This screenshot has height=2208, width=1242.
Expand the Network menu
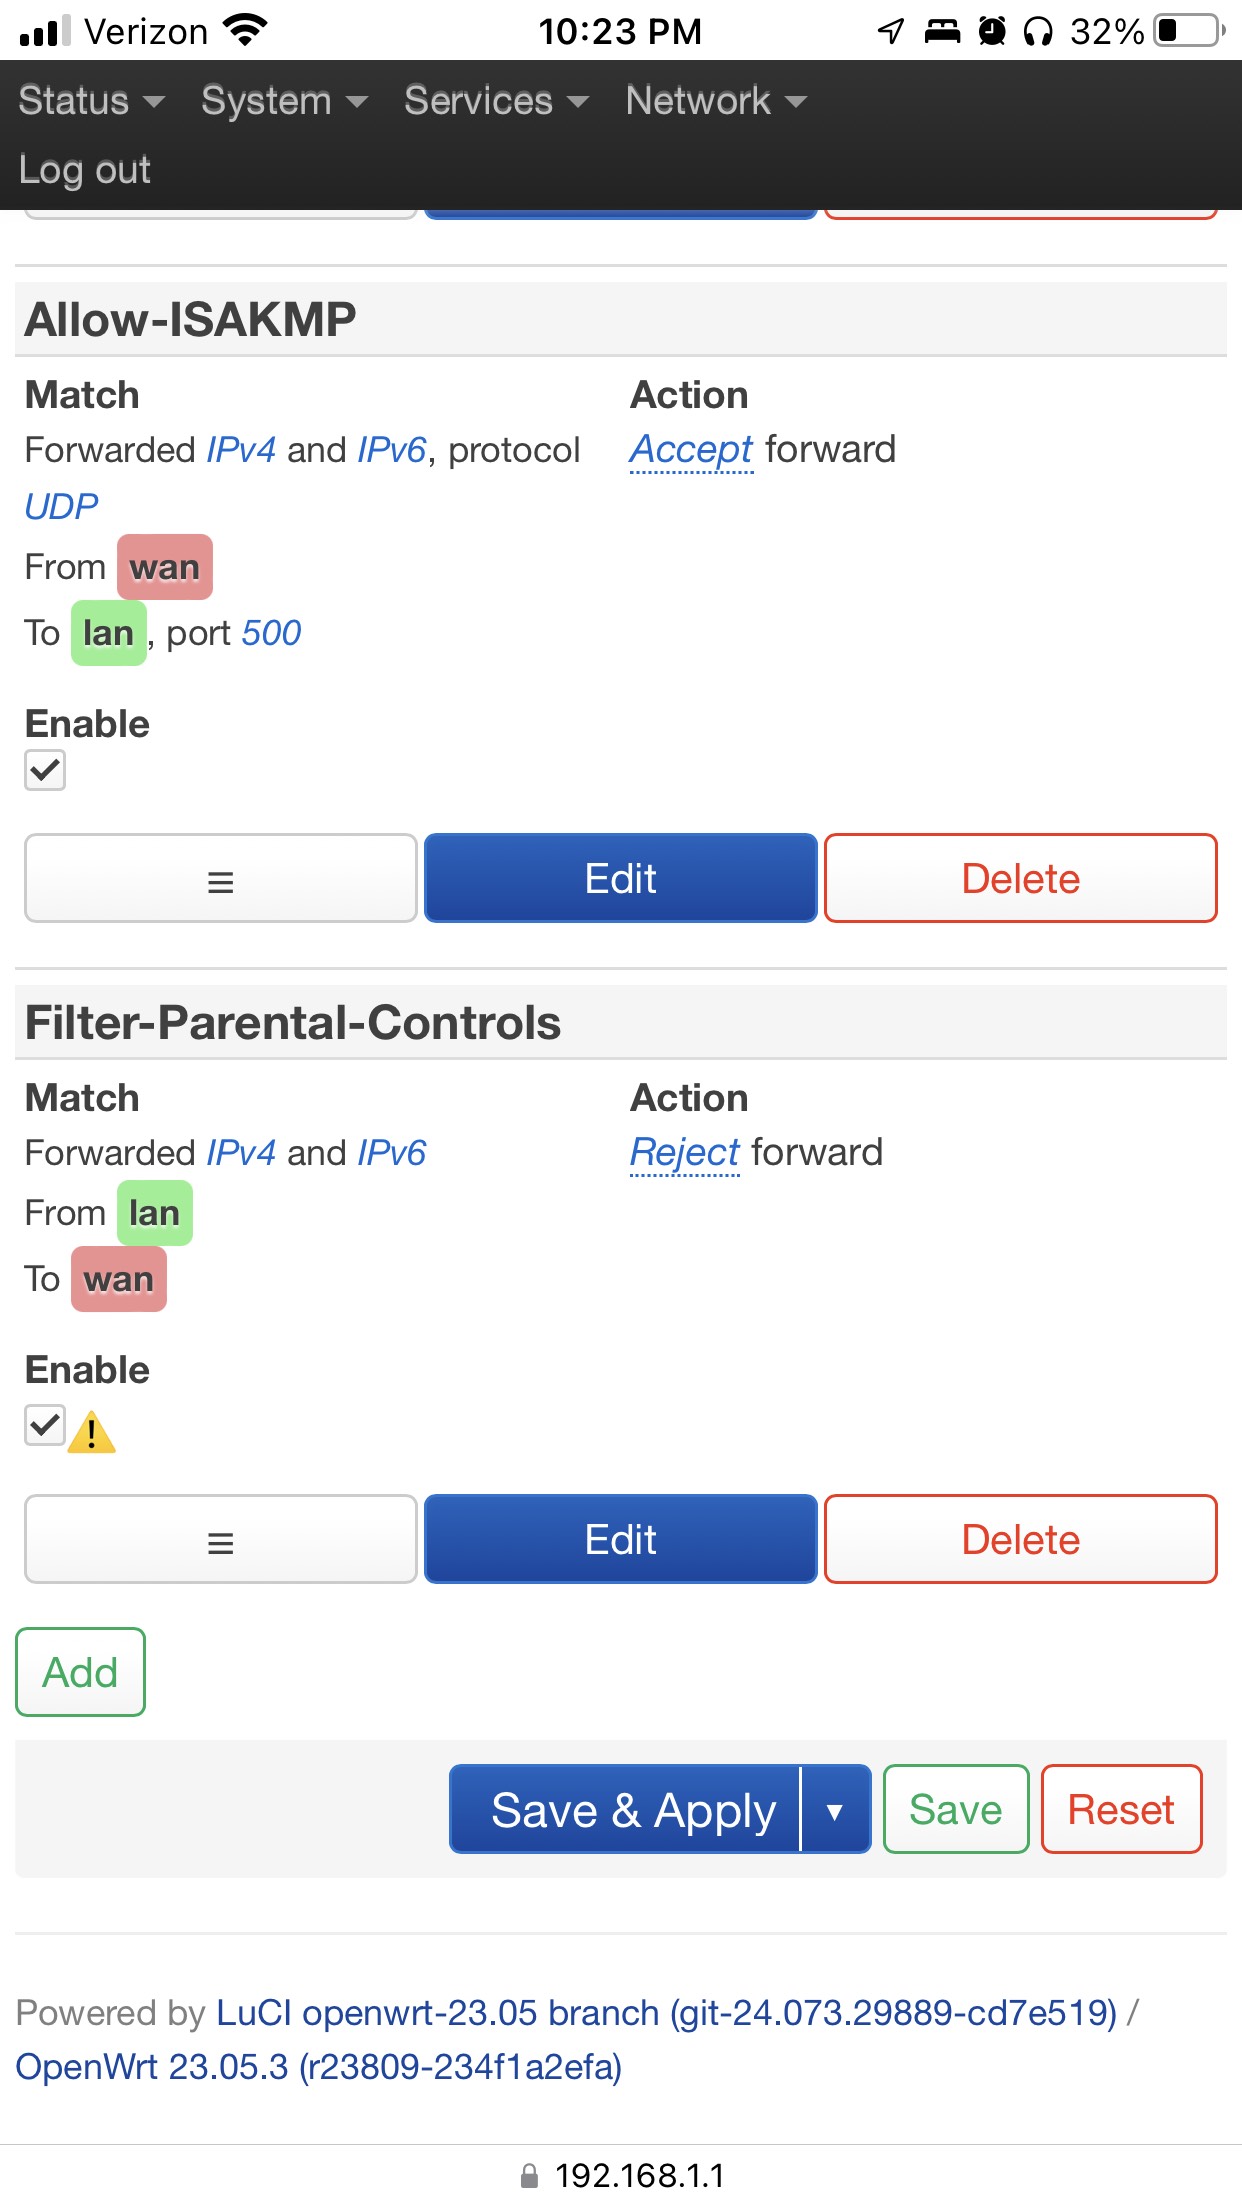[716, 100]
